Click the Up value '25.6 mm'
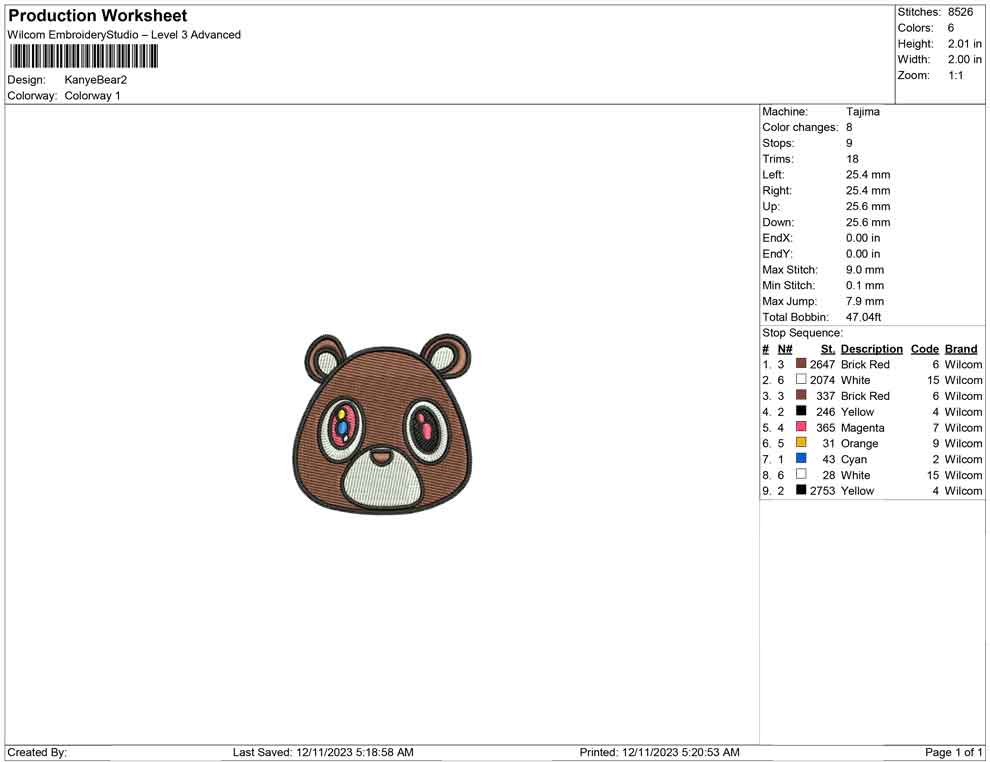The width and height of the screenshot is (990, 762). click(868, 206)
